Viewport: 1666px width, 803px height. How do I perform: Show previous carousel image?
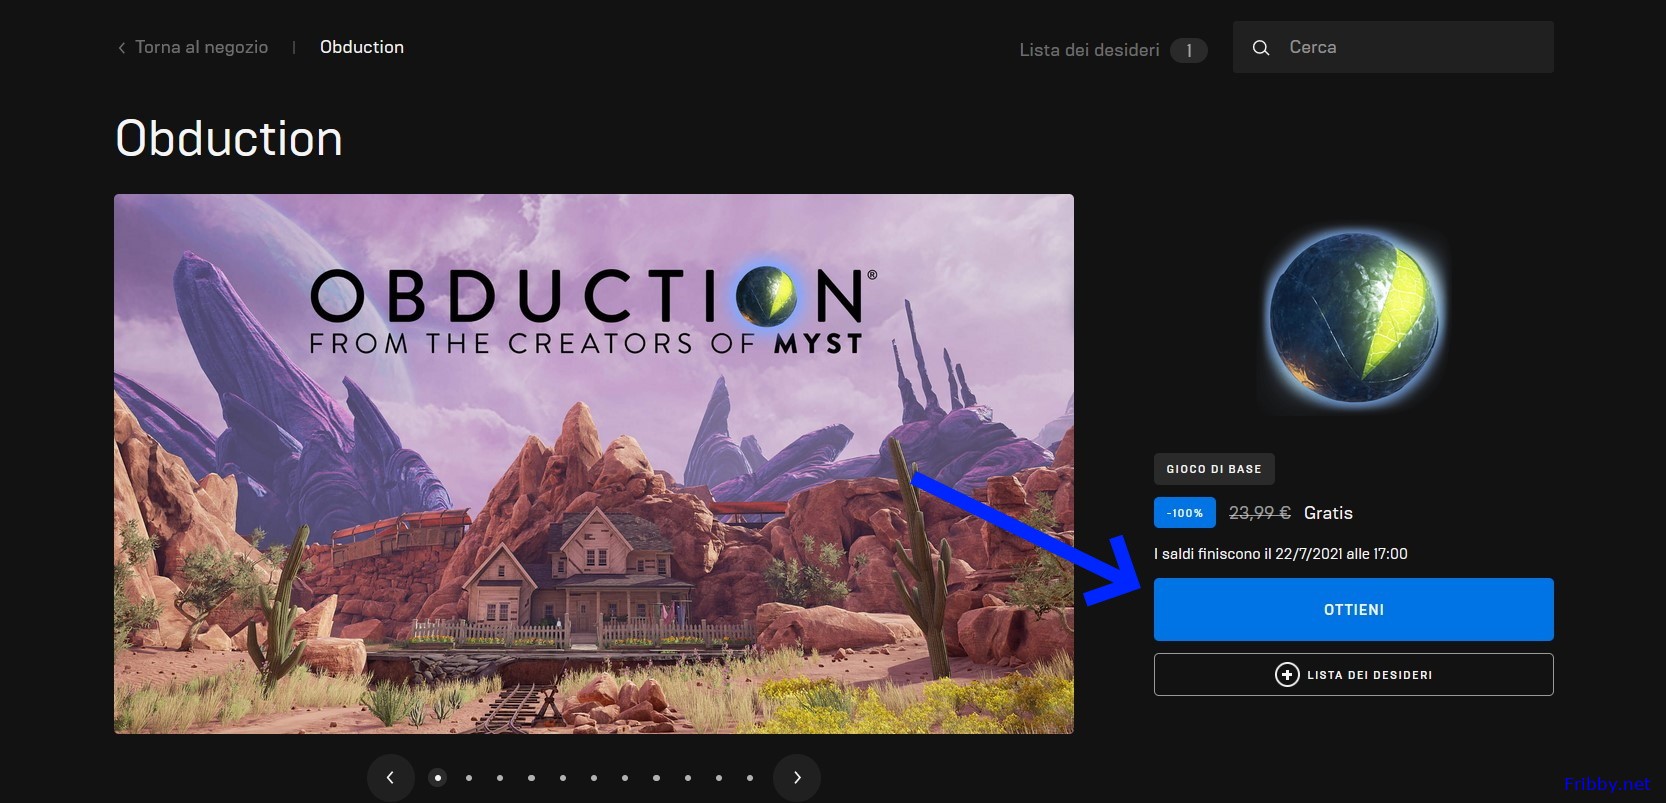tap(390, 777)
